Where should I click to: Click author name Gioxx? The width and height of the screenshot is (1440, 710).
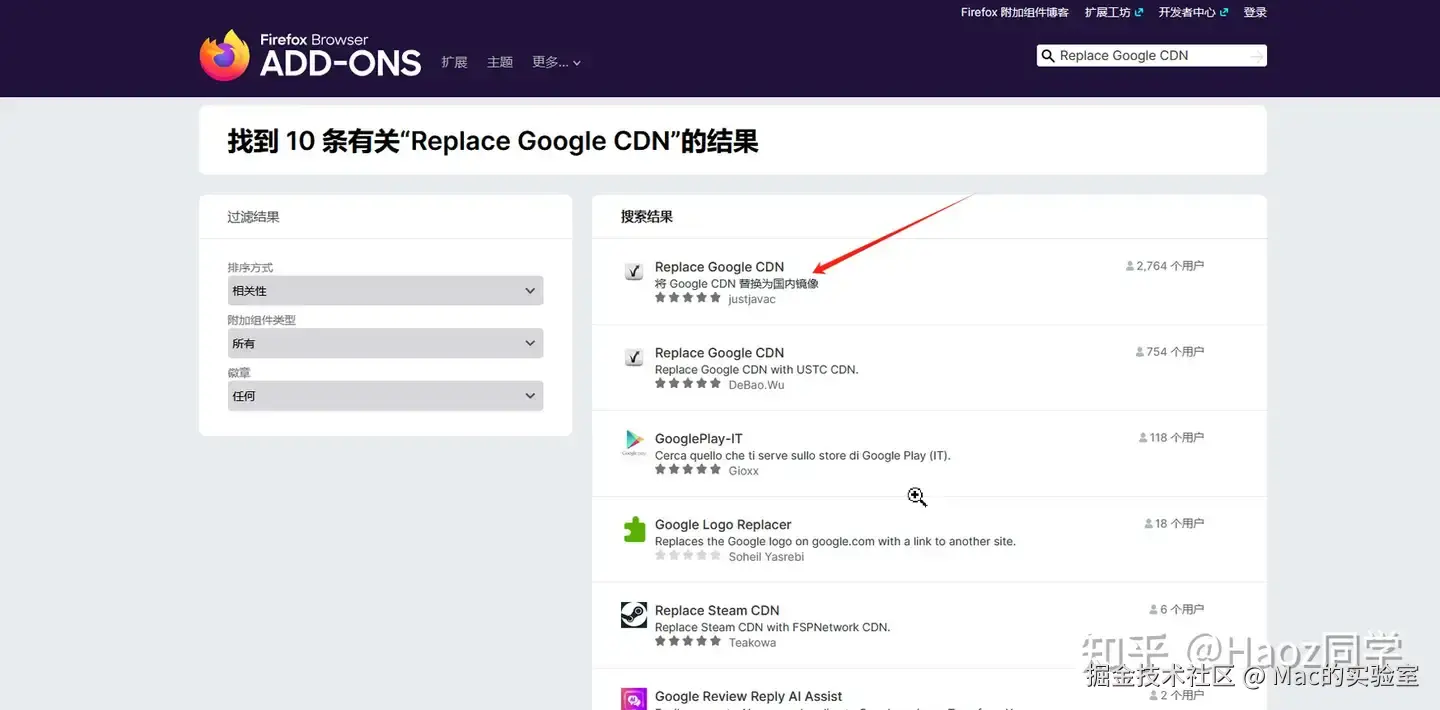pos(743,471)
